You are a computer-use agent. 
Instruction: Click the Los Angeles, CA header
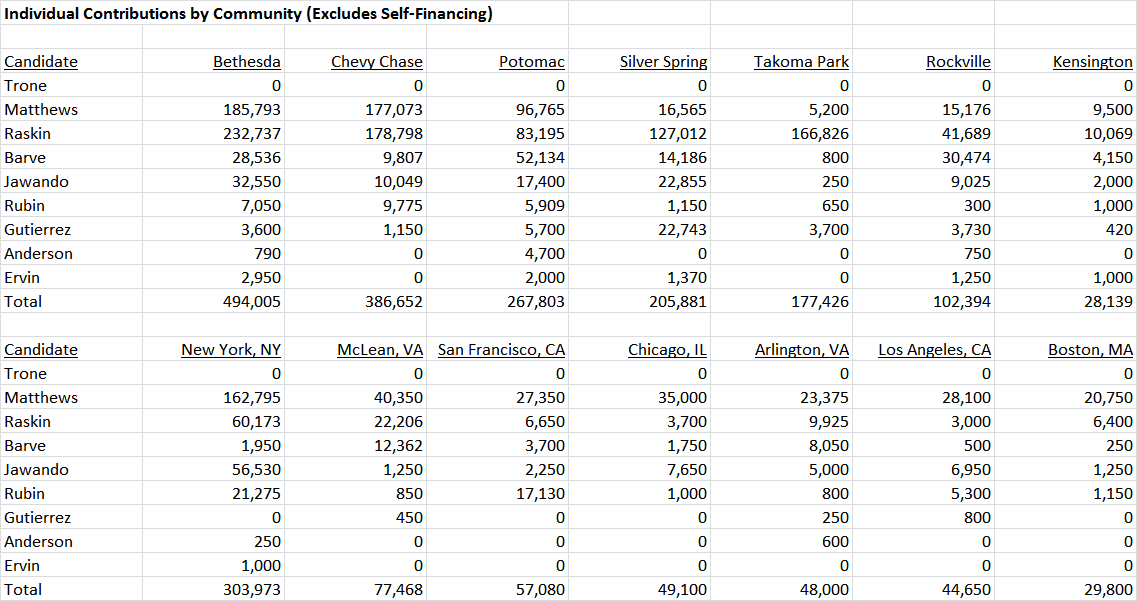point(935,349)
